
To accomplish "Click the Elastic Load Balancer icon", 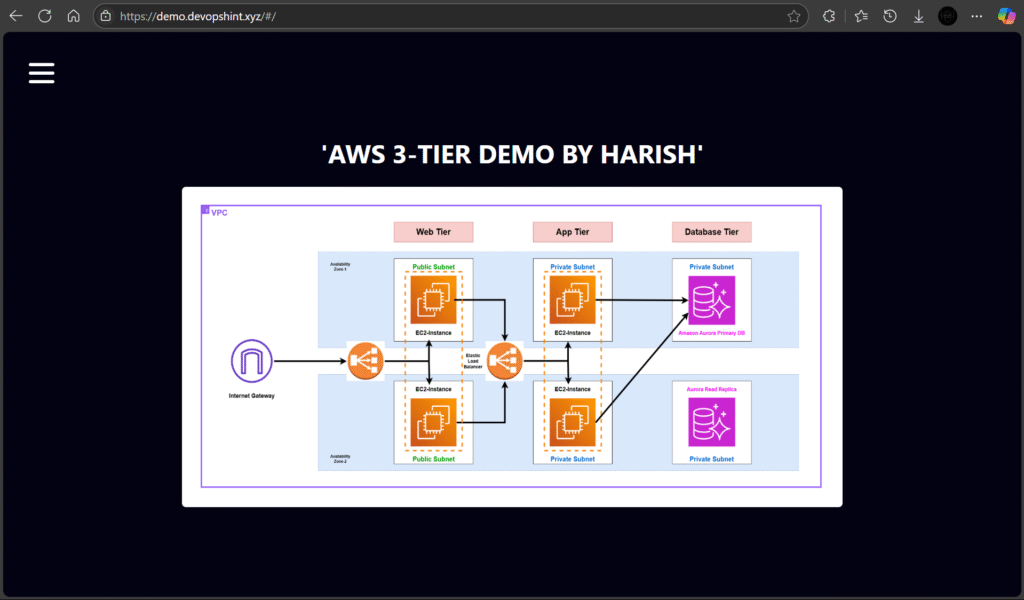I will 505,361.
